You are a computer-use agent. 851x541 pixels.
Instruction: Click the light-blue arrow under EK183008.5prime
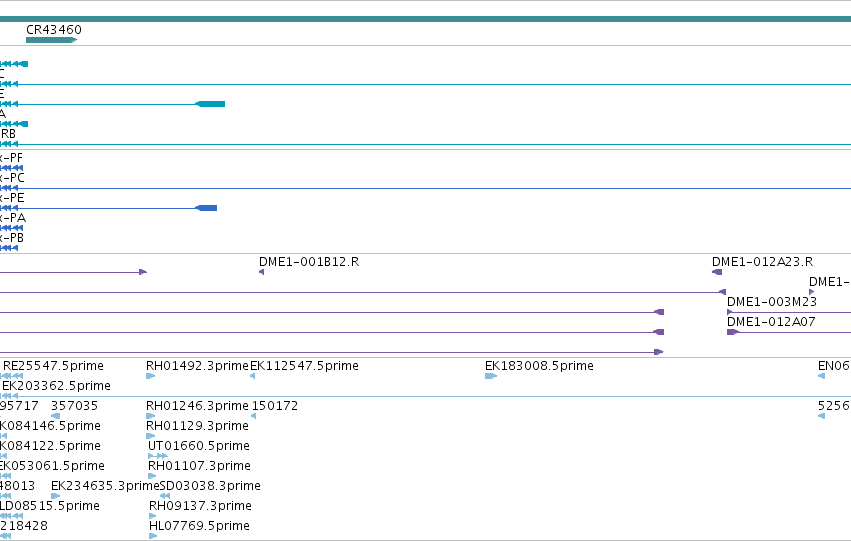[x=491, y=376]
